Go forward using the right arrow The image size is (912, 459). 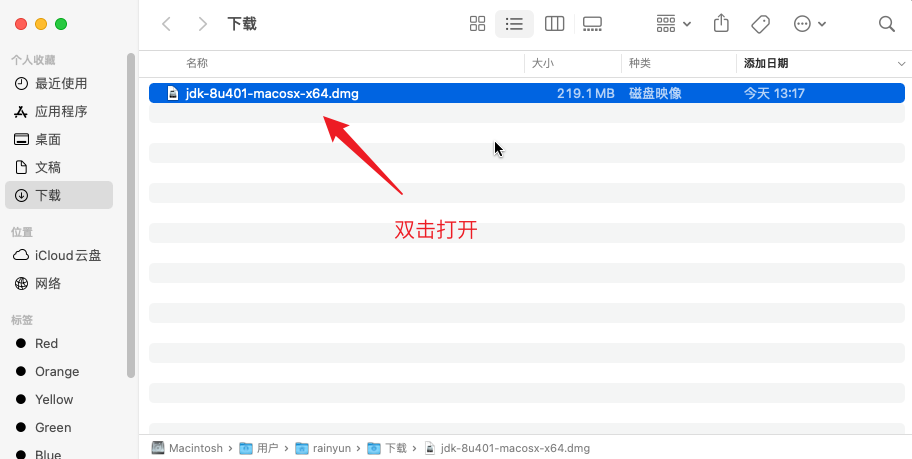pos(203,24)
